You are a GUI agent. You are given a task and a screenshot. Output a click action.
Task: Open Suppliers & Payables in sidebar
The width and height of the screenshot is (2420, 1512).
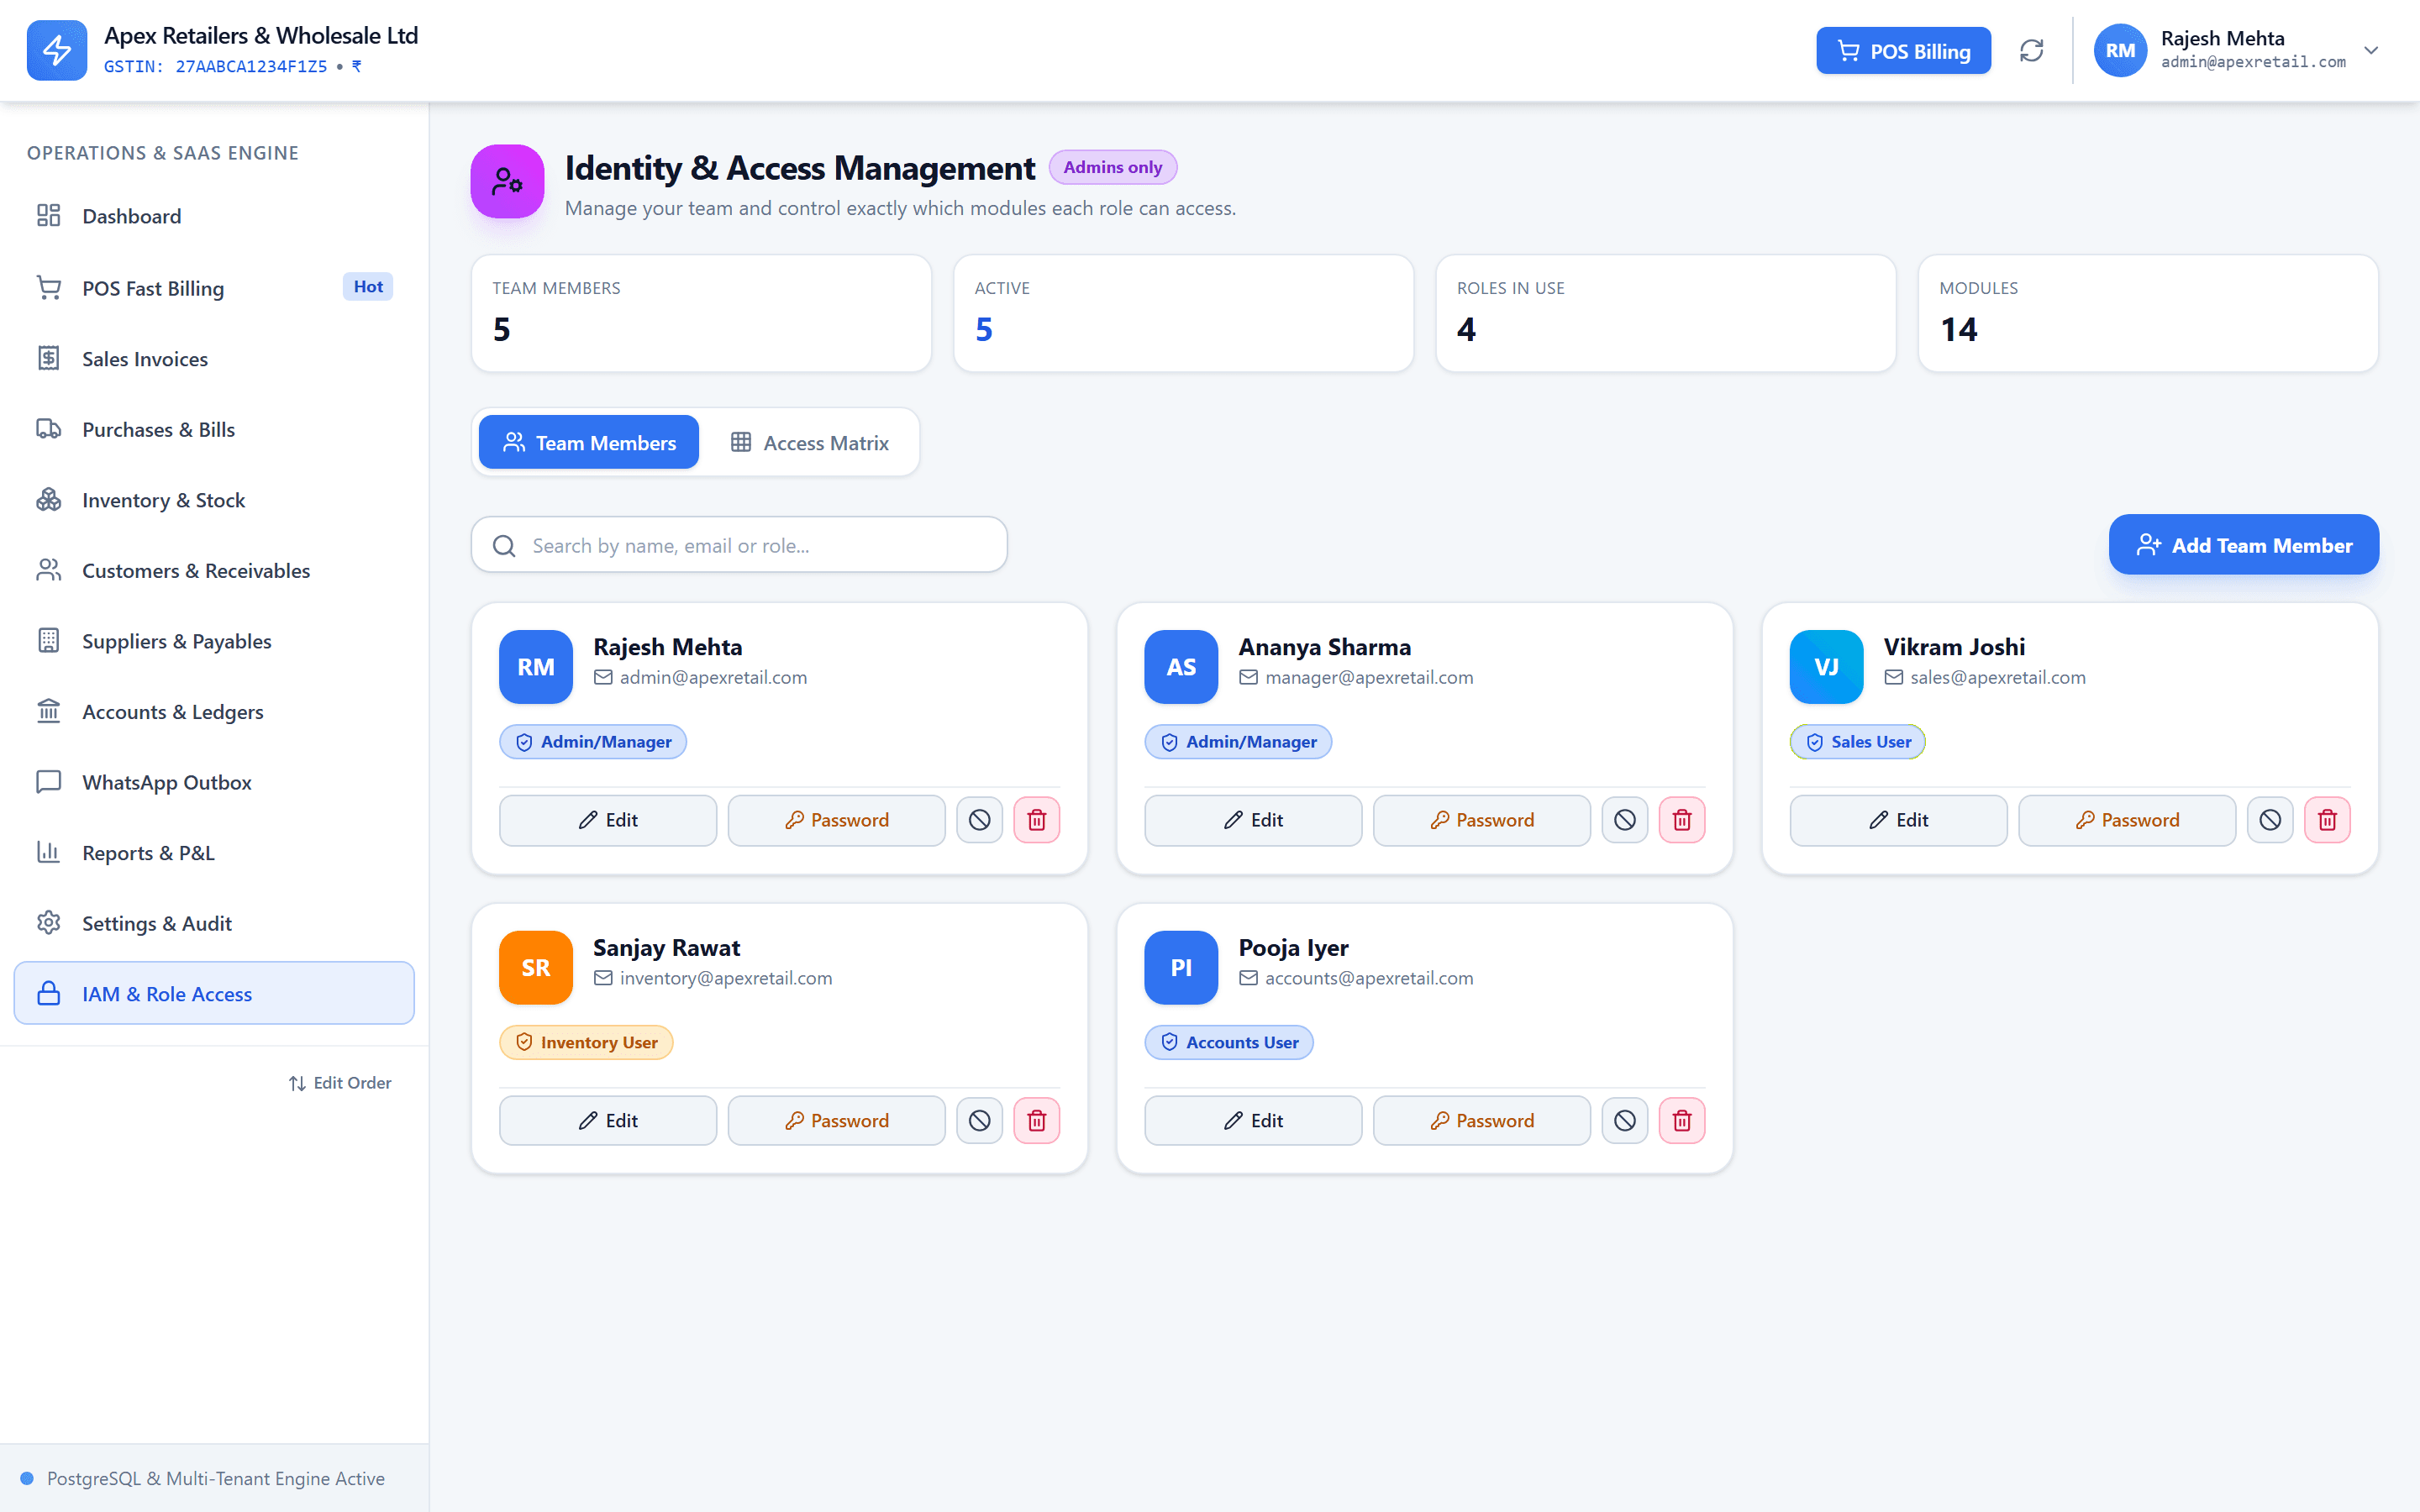(x=214, y=641)
